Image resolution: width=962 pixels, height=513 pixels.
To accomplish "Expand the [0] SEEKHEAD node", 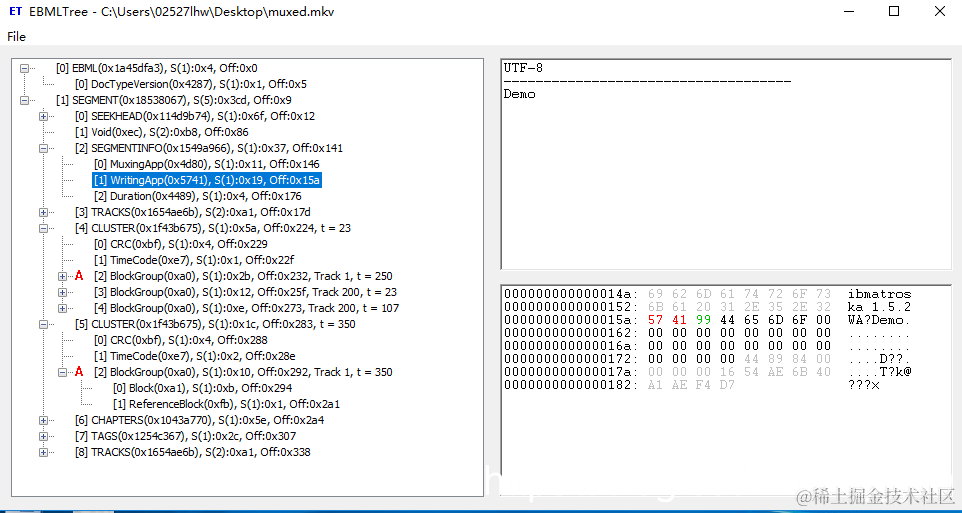I will [x=44, y=116].
